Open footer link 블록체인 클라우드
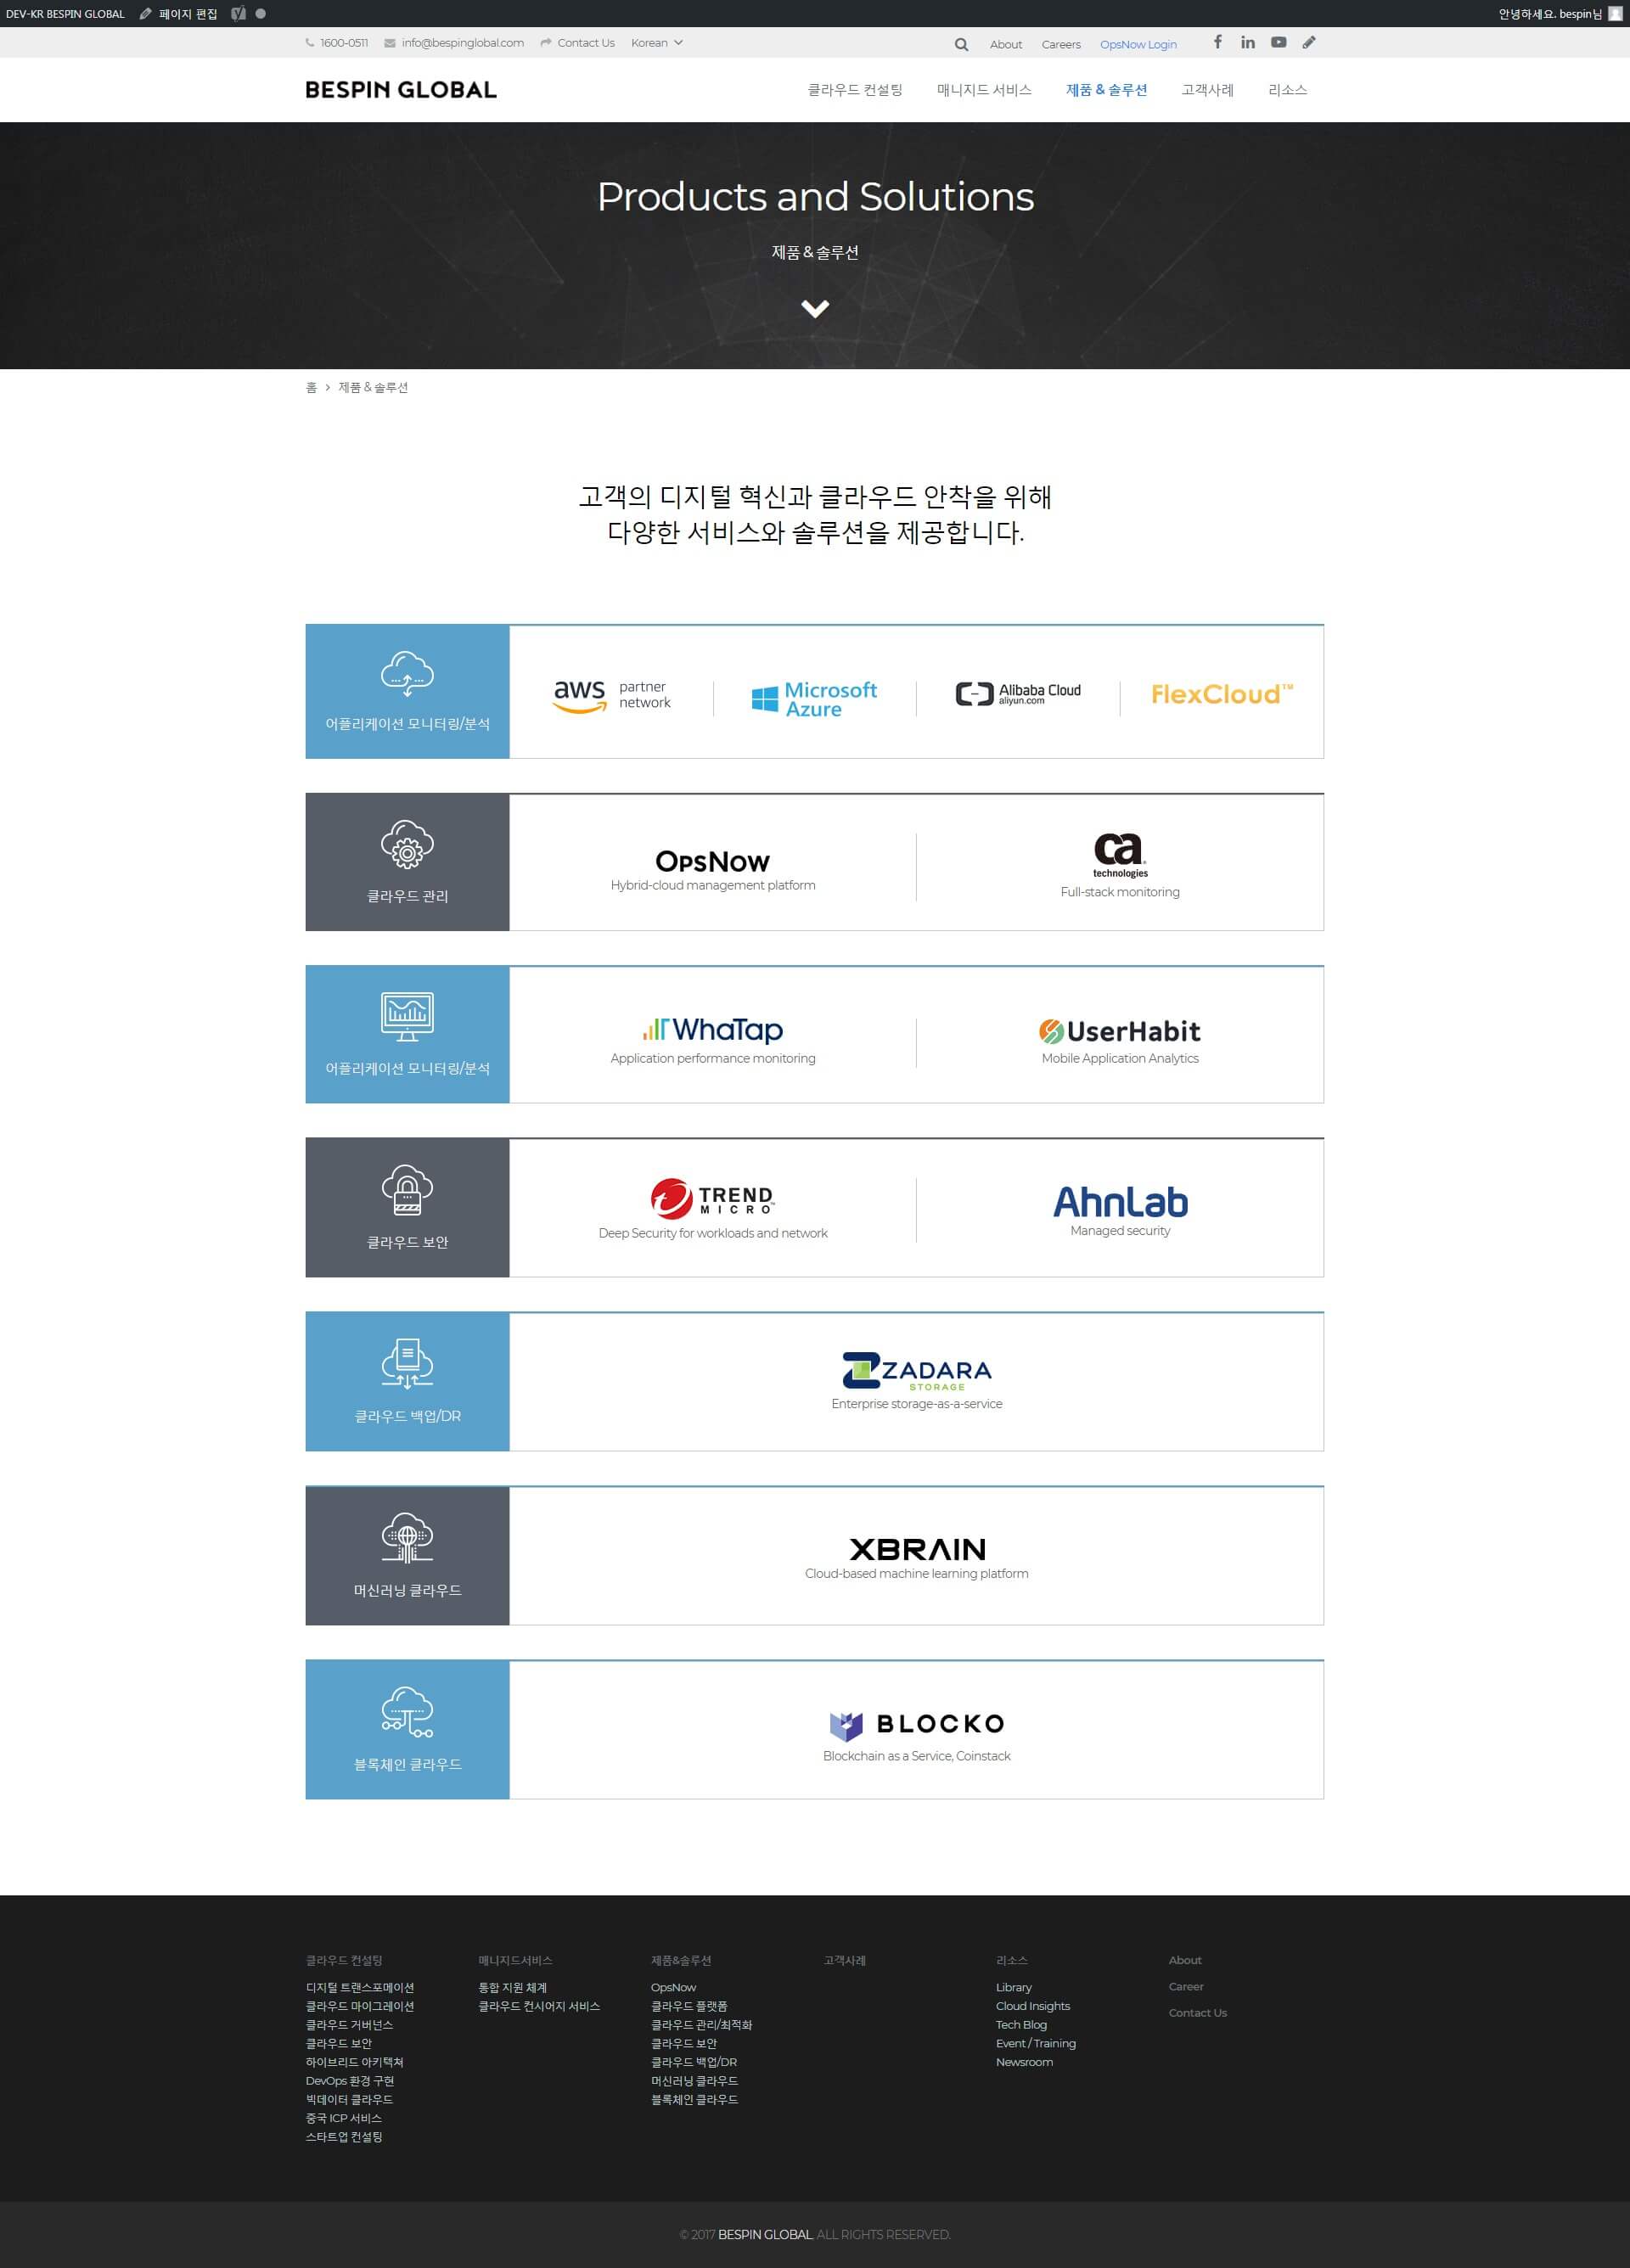 coord(694,2099)
